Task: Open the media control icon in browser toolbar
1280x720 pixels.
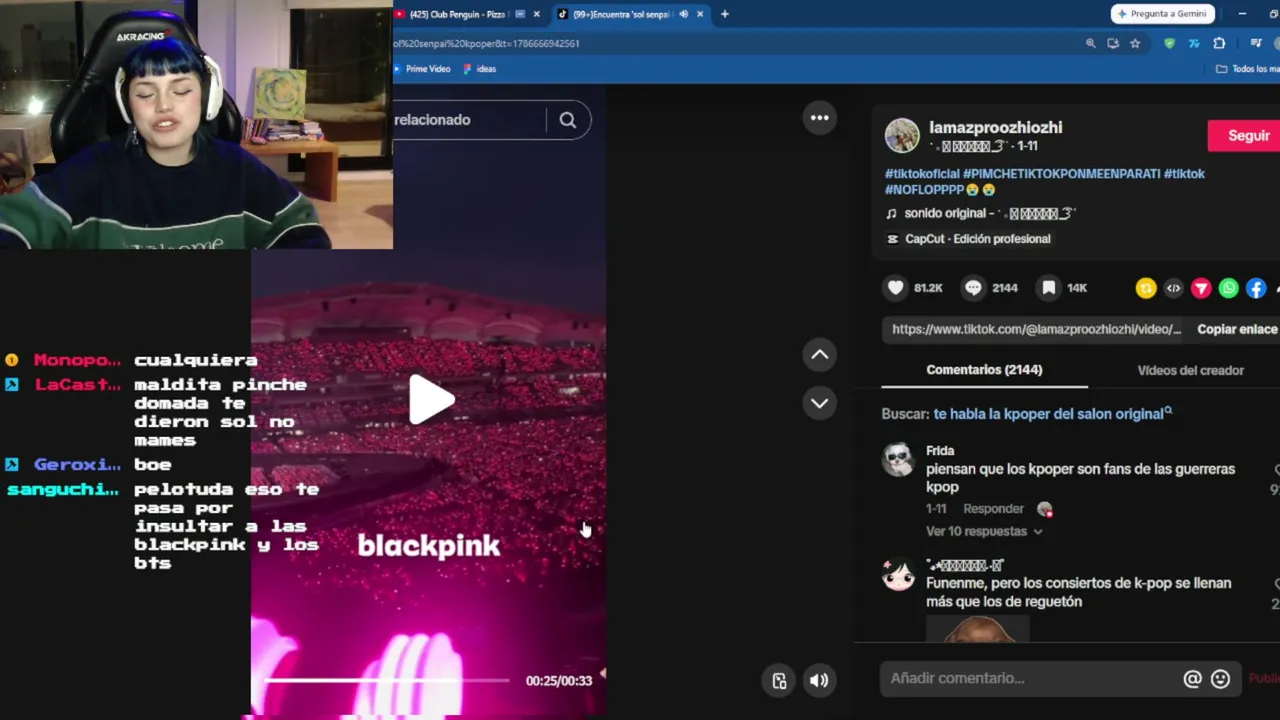Action: click(x=1256, y=44)
